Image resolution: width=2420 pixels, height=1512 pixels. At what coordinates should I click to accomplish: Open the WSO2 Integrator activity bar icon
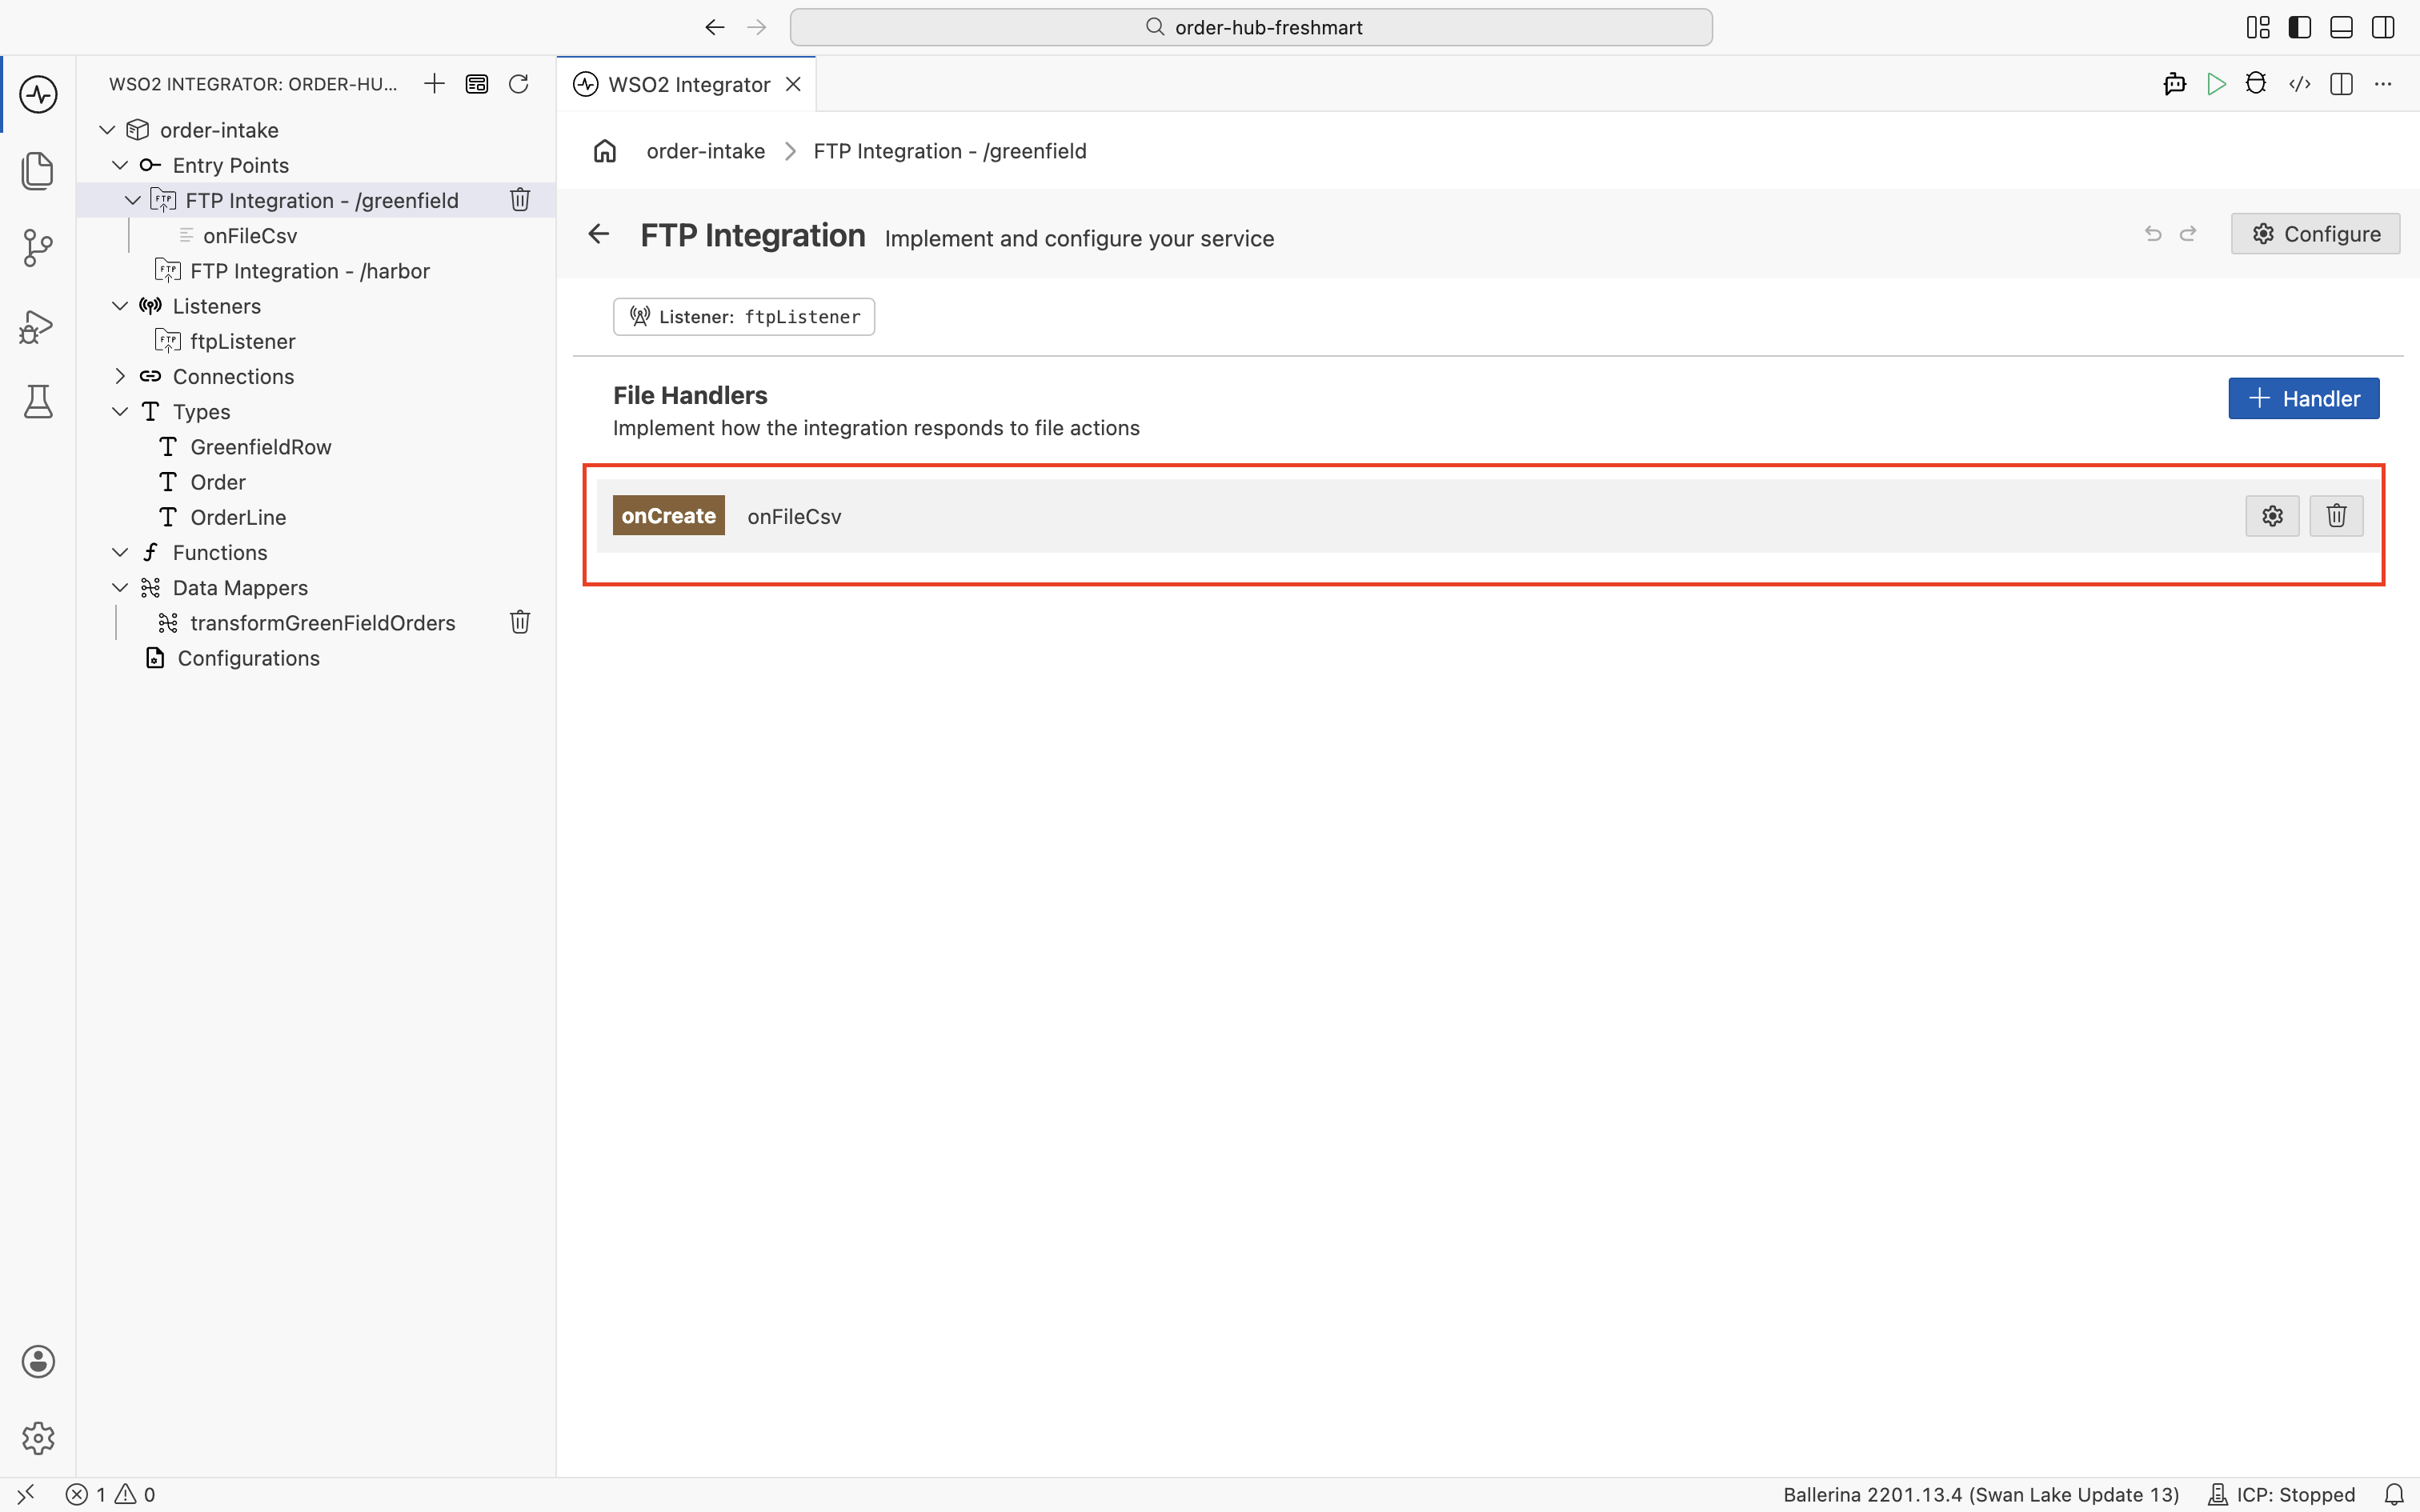pos(38,94)
